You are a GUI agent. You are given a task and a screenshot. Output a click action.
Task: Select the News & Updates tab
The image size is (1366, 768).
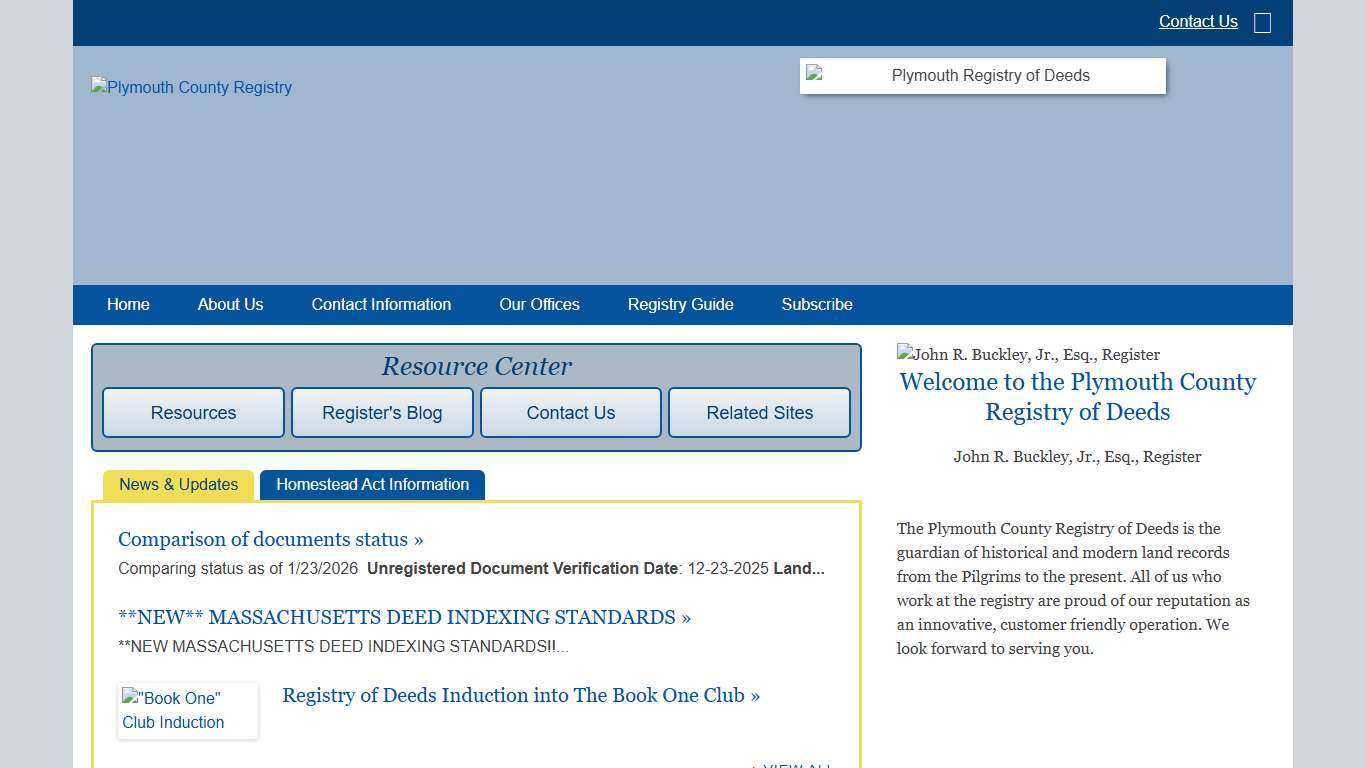177,485
